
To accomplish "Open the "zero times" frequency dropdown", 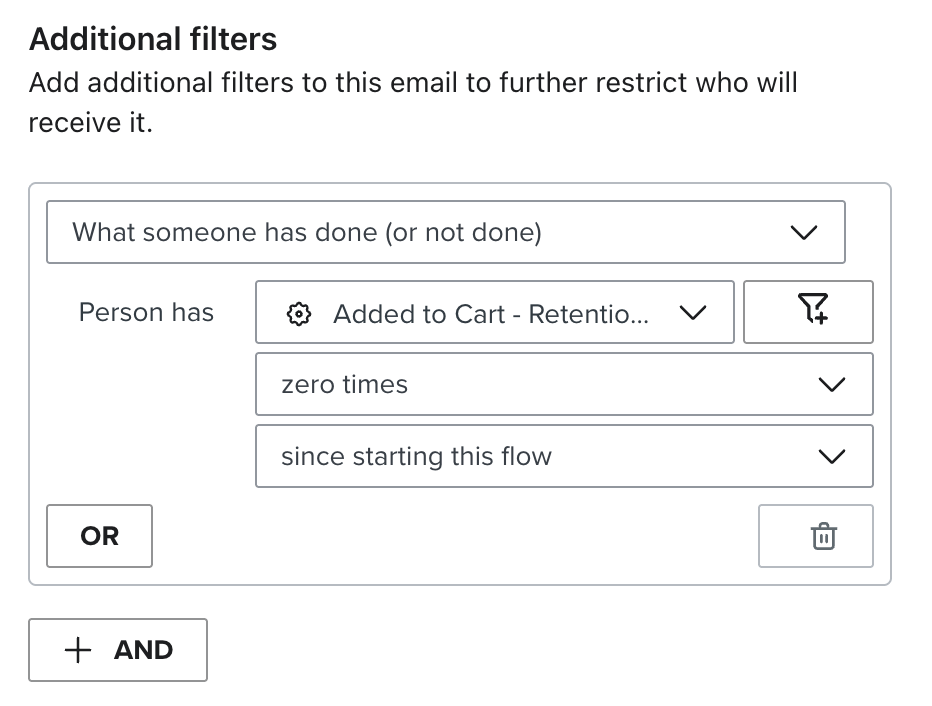I will coord(564,384).
